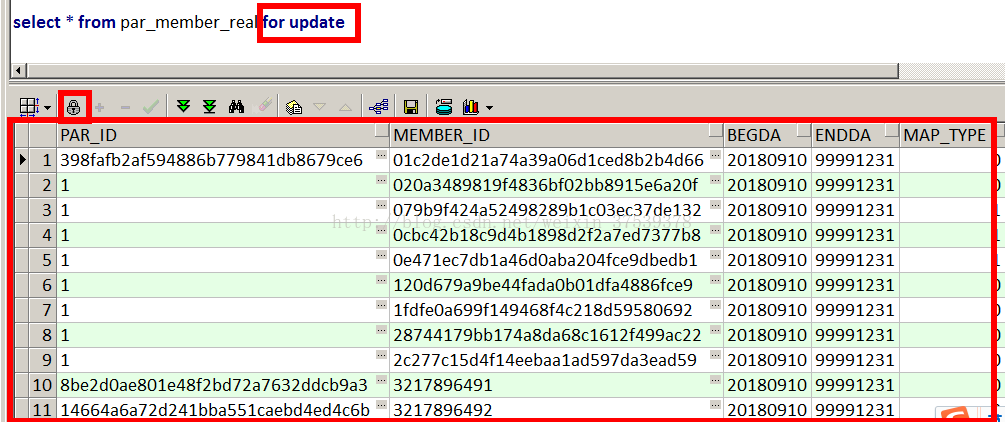
Task: Click the SQL editor scroll-left arrow
Action: pos(18,70)
